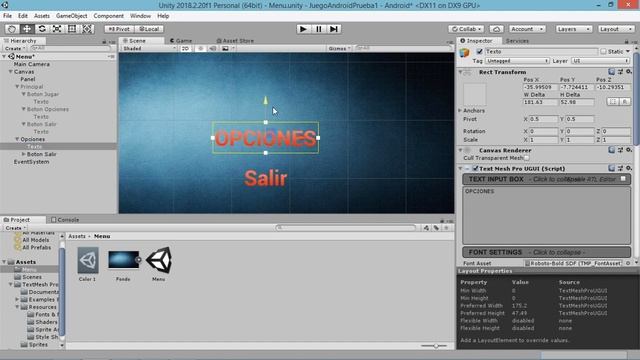Click search by type icon in Project
Screen dimensions: 640x360
pos(426,228)
